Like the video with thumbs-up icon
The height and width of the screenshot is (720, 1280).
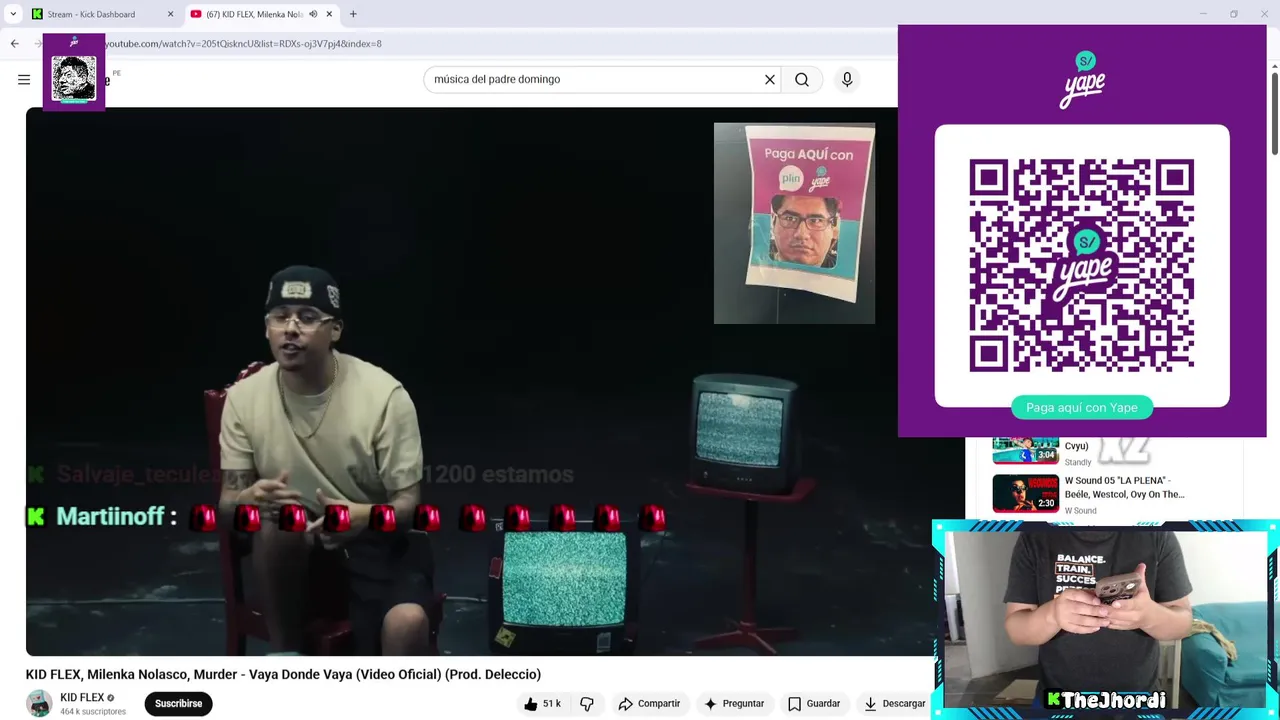[542, 704]
